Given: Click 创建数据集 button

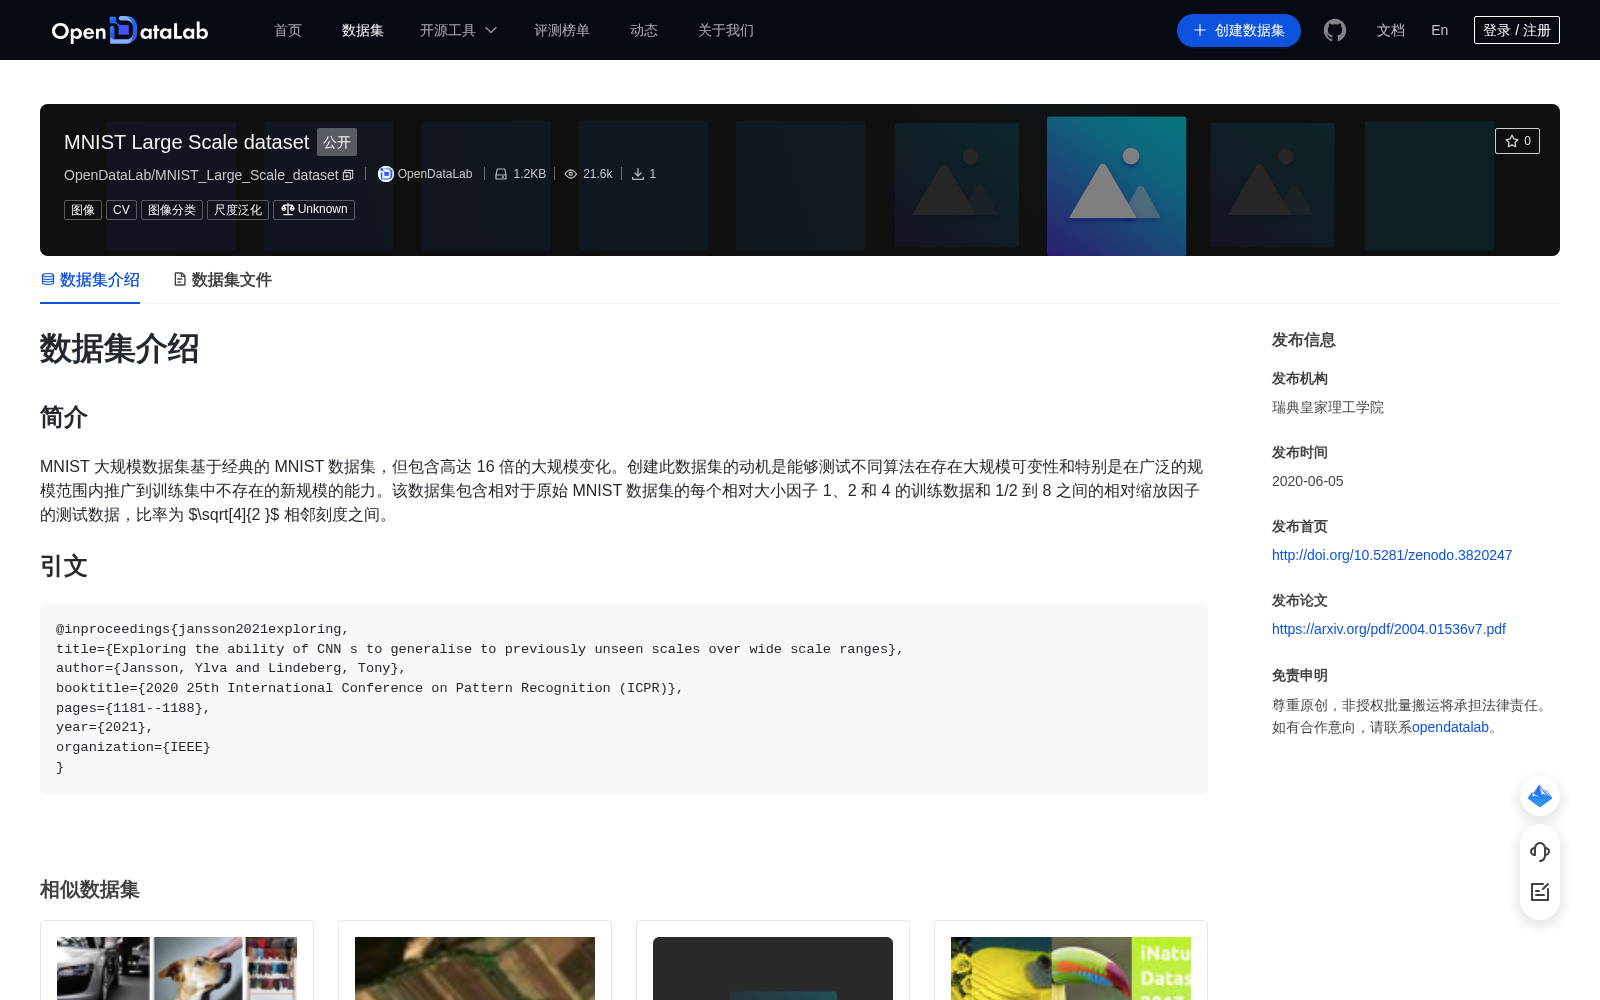Looking at the screenshot, I should click(1239, 30).
